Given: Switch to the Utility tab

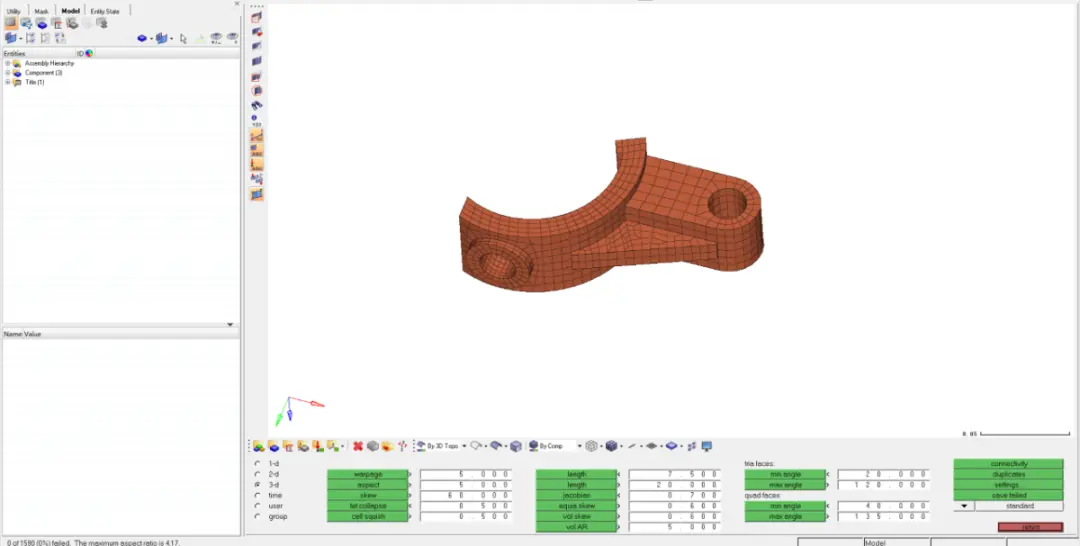Looking at the screenshot, I should 14,11.
